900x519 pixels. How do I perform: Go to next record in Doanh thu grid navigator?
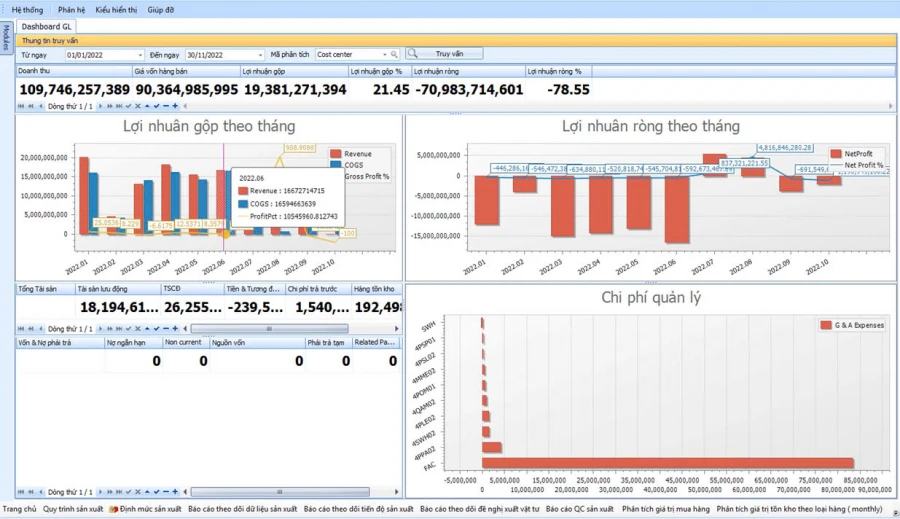100,106
